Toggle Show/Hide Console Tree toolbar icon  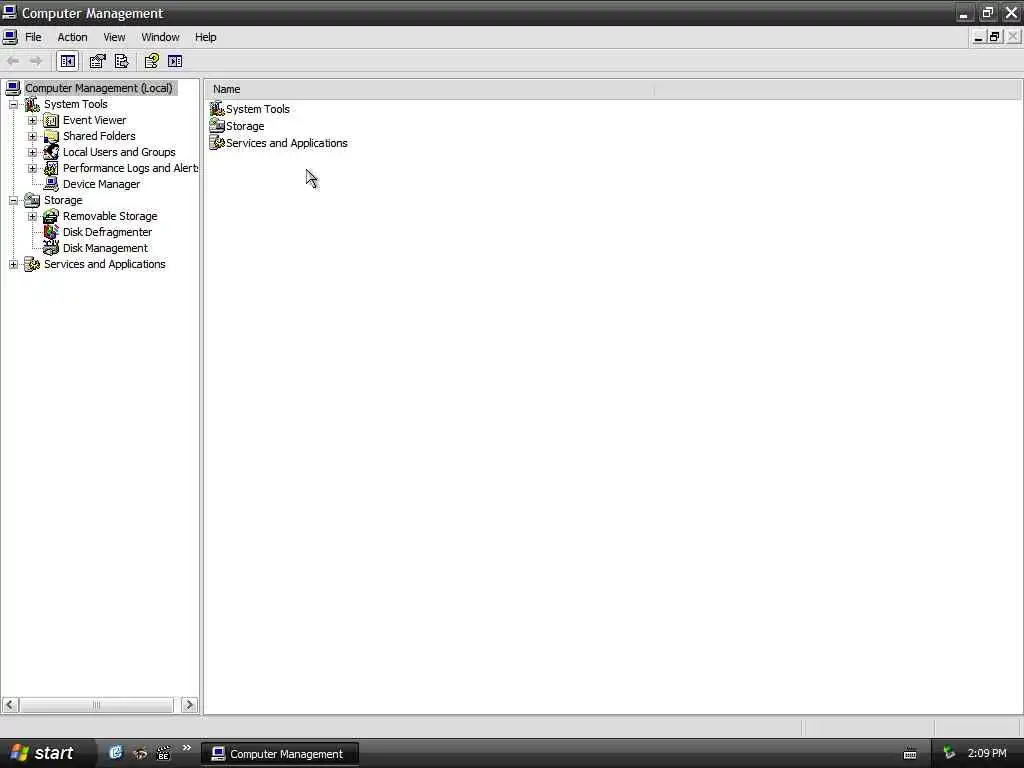pyautogui.click(x=67, y=61)
